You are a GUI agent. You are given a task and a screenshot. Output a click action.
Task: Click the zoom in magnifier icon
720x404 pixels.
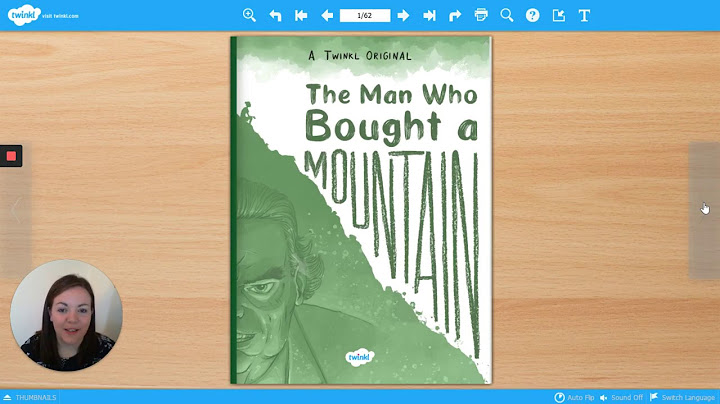click(x=249, y=15)
